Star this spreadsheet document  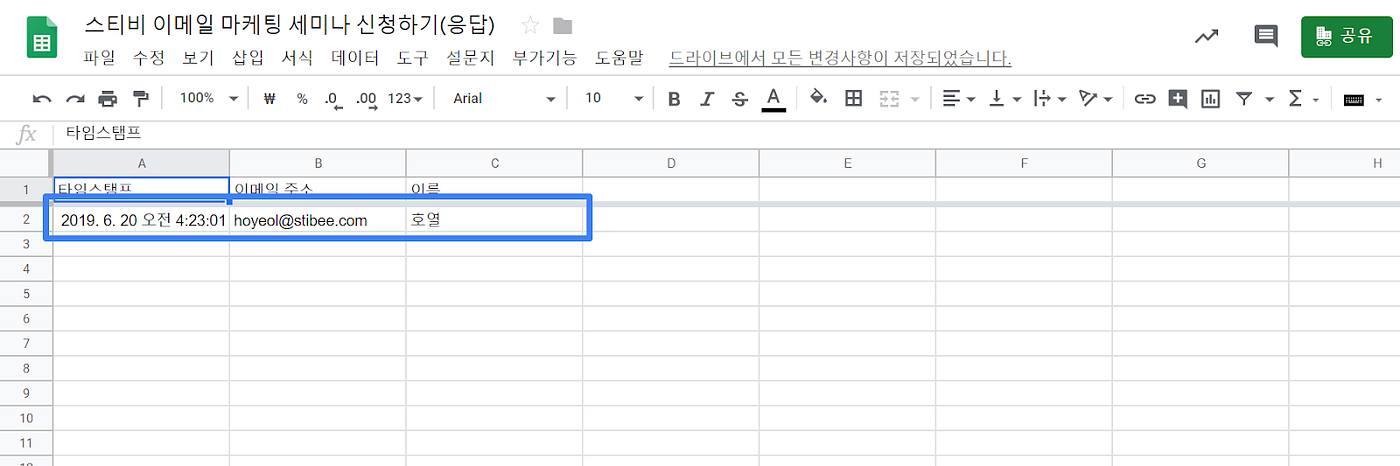[530, 25]
